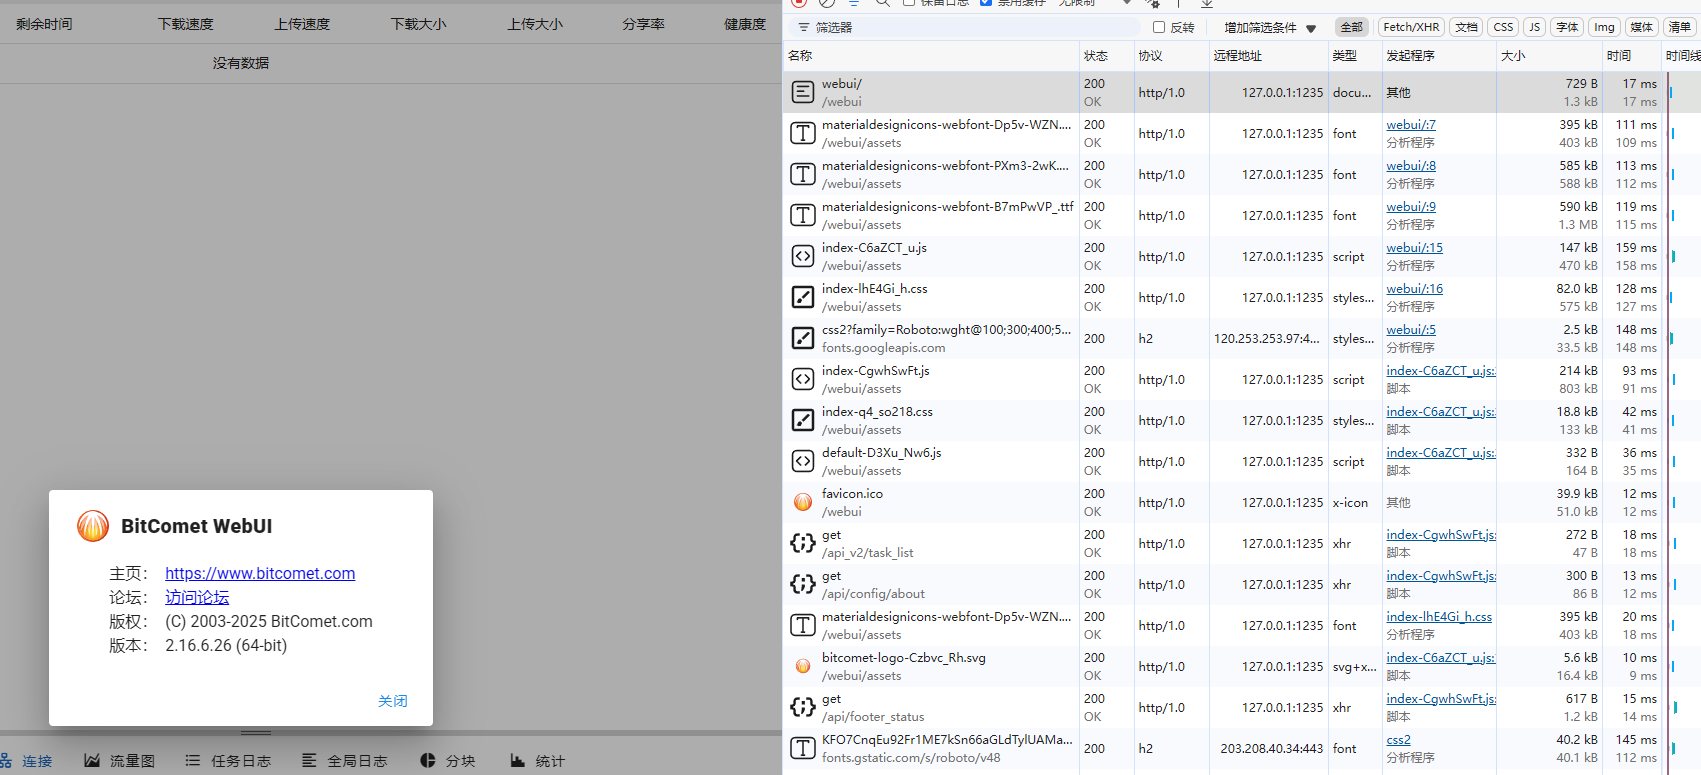Image resolution: width=1701 pixels, height=775 pixels.
Task: Open the 统计 tab
Action: 538,761
